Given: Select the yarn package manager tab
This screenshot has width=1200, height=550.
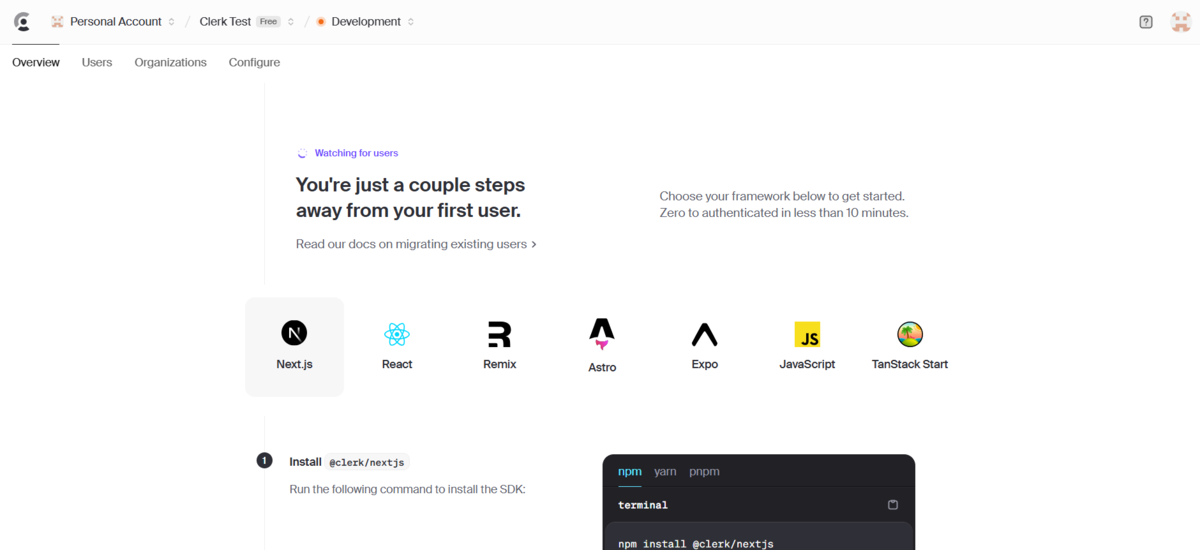Looking at the screenshot, I should (x=665, y=471).
